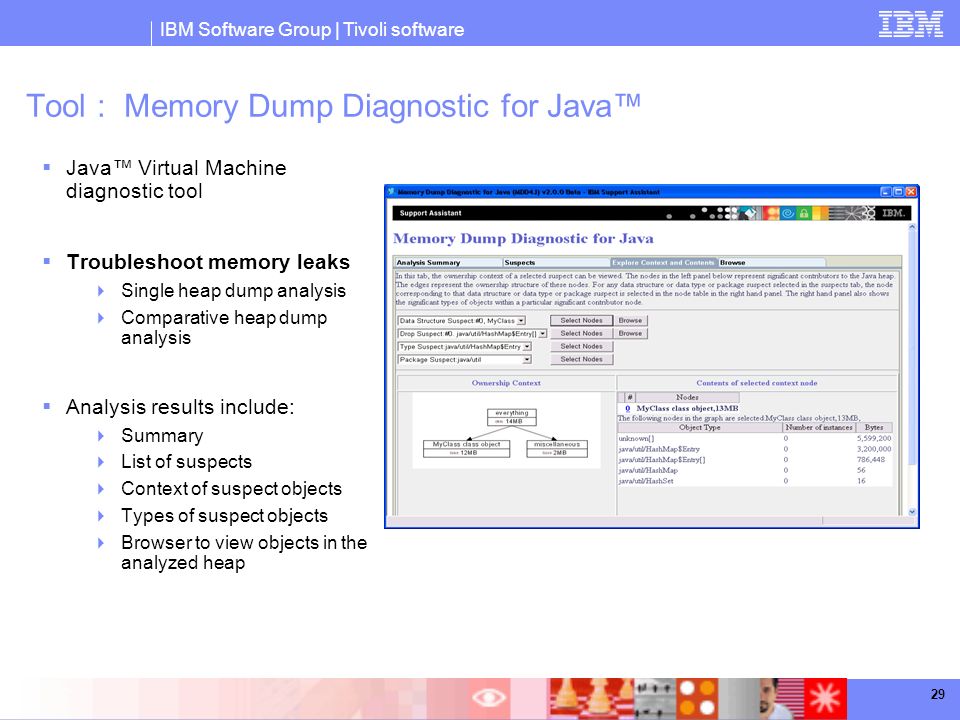Click 'Troubleshoot memory leaks' bullet
Image resolution: width=960 pixels, height=720 pixels.
tap(208, 262)
